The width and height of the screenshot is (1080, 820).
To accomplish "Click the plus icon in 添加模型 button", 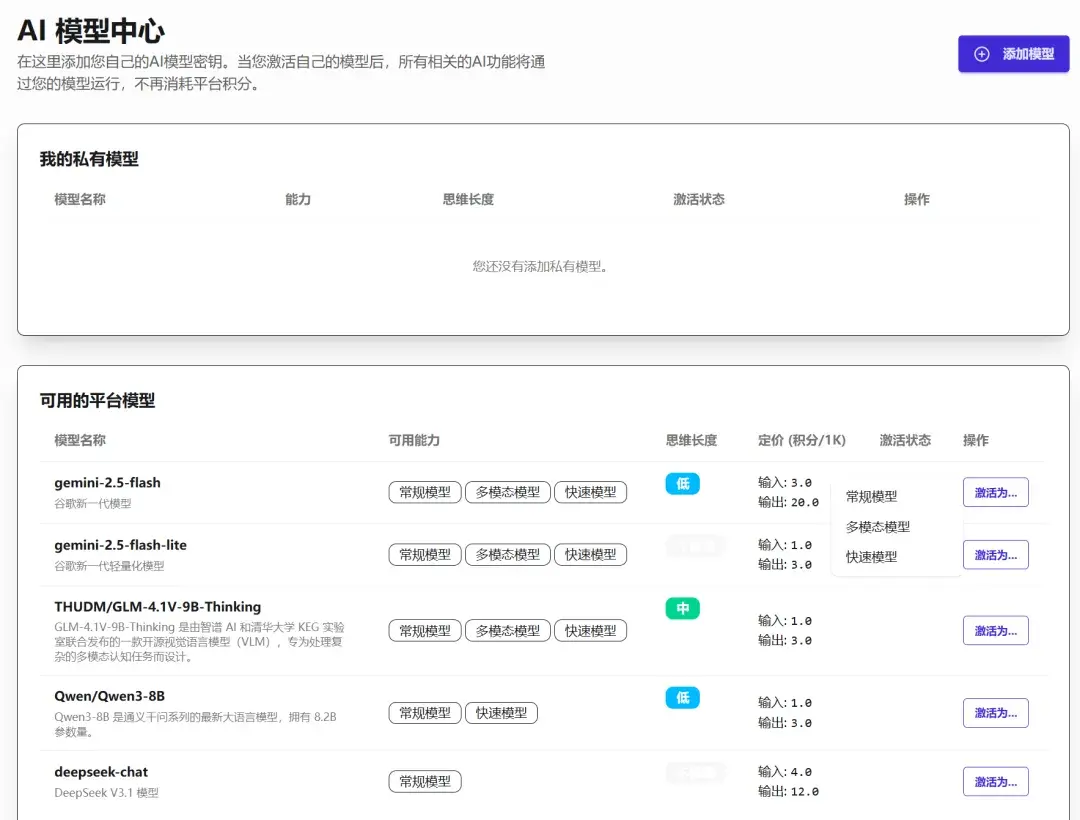I will pyautogui.click(x=982, y=54).
